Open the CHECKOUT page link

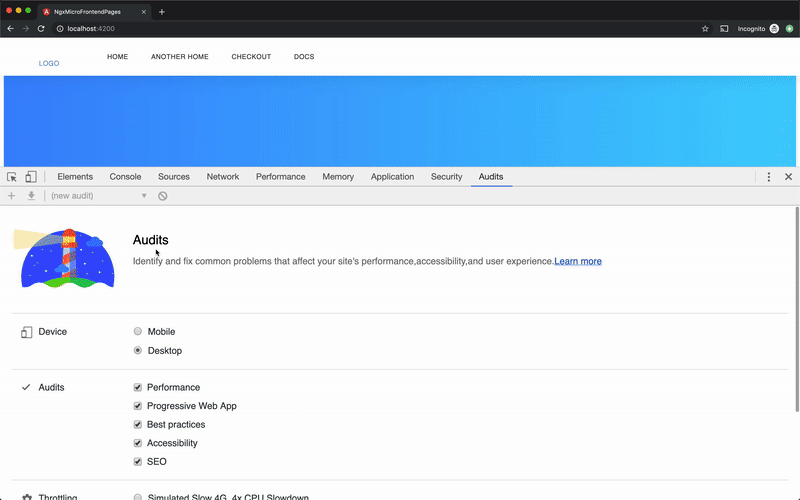(251, 57)
